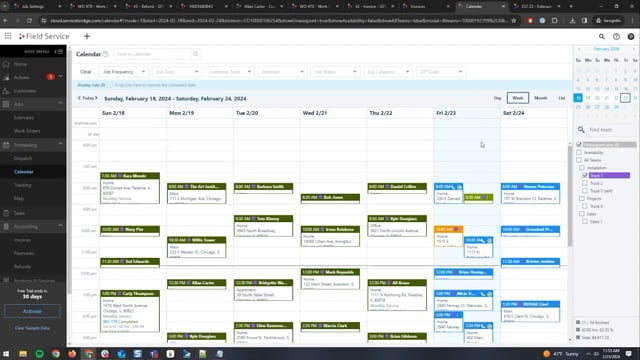The width and height of the screenshot is (640, 360).
Task: Open browser downloads icon
Action: pyautogui.click(x=572, y=20)
